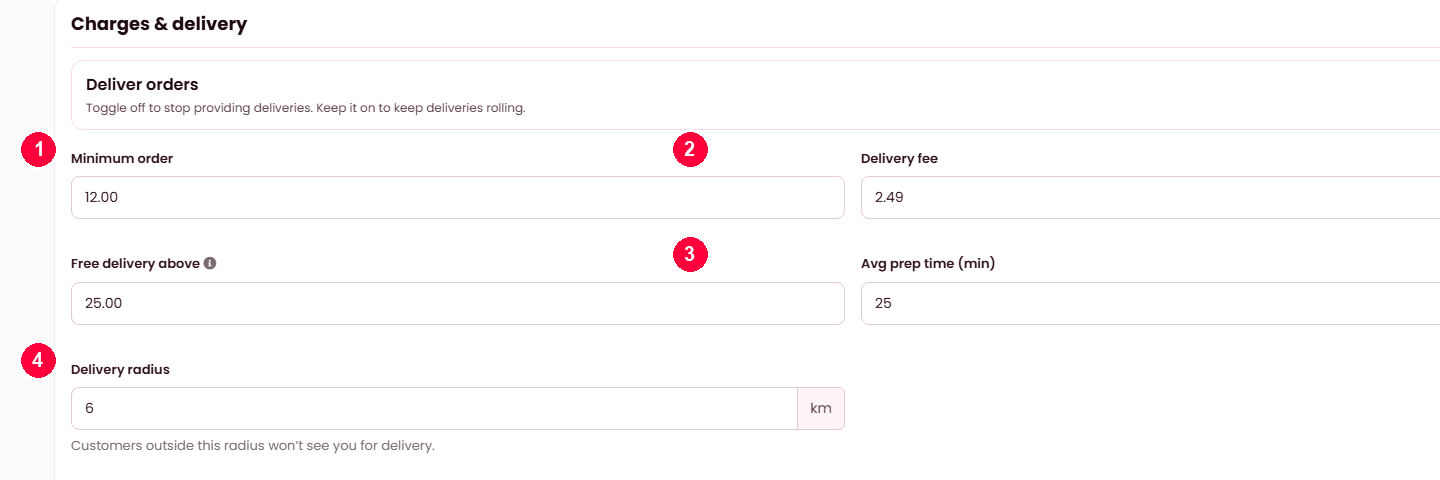Viewport: 1440px width, 480px height.
Task: Click the Delivery fee label
Action: pos(899,159)
